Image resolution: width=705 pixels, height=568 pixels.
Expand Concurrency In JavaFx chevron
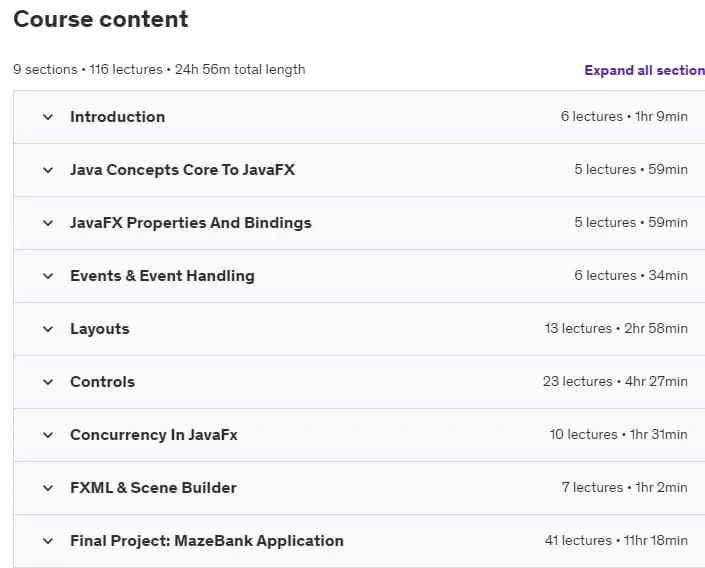pos(48,435)
